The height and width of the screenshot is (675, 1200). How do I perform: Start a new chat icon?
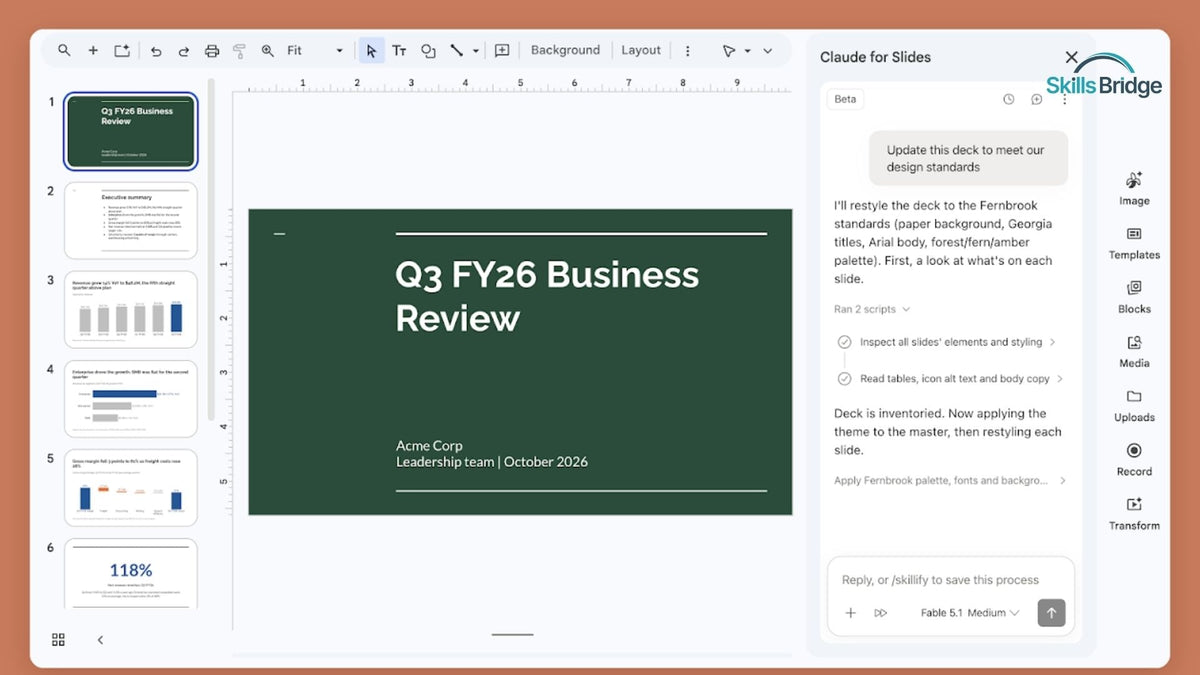pyautogui.click(x=1036, y=99)
